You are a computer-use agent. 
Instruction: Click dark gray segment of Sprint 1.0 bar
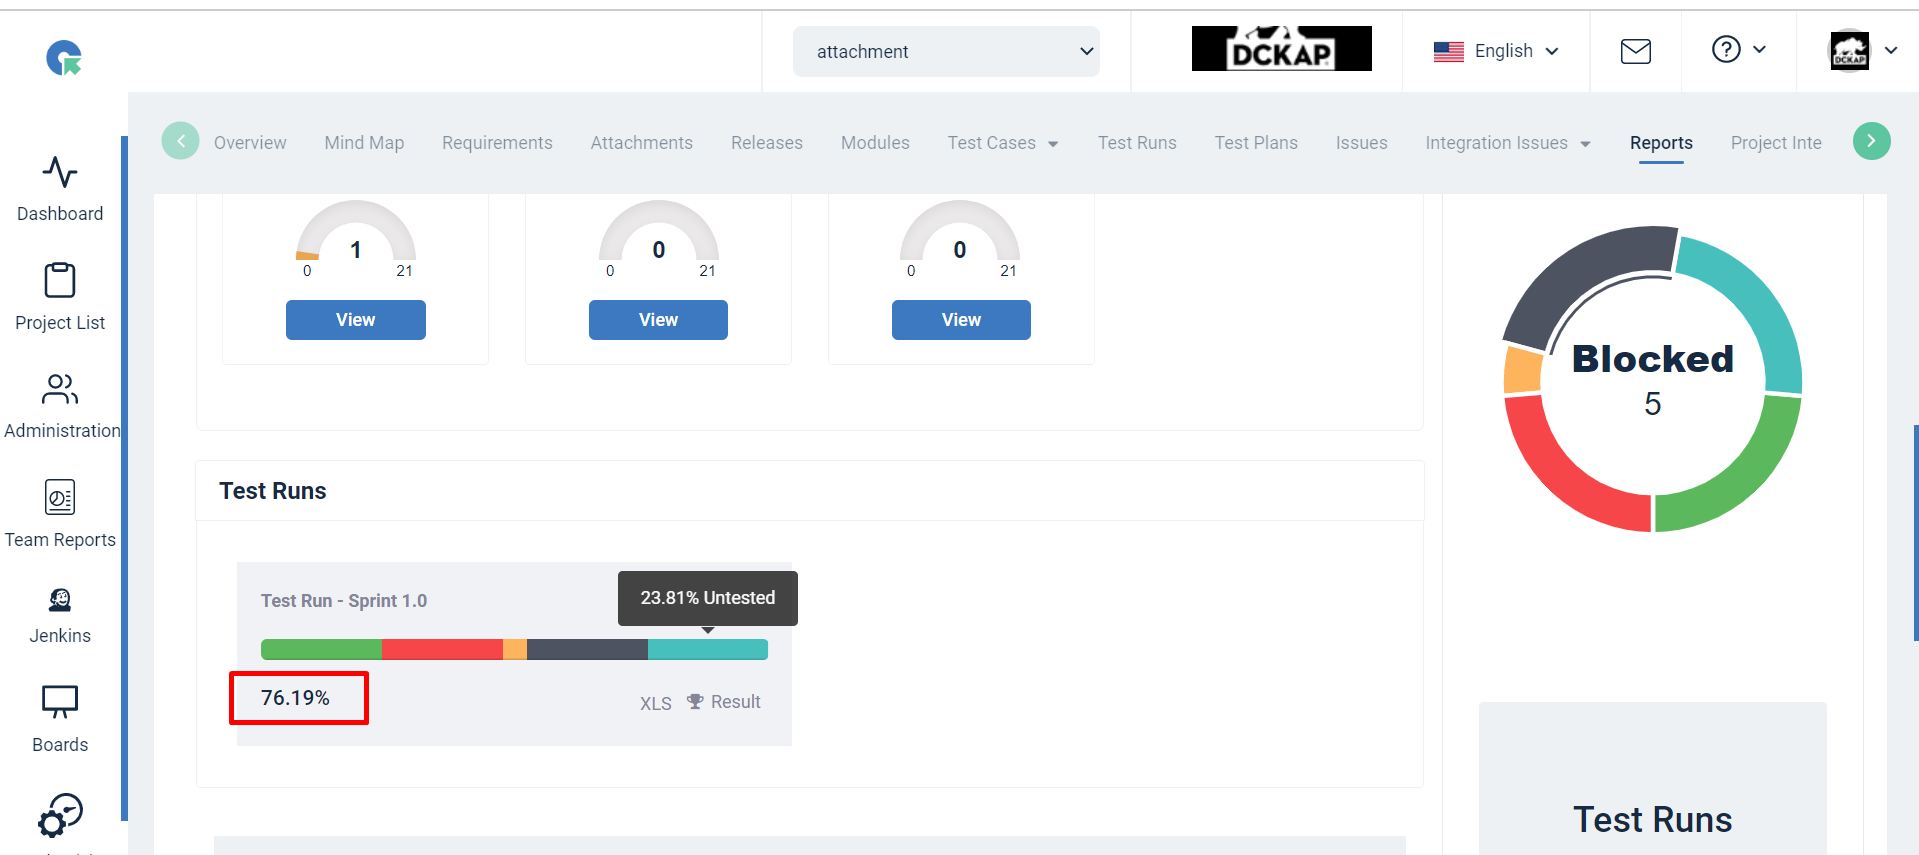[x=587, y=650]
